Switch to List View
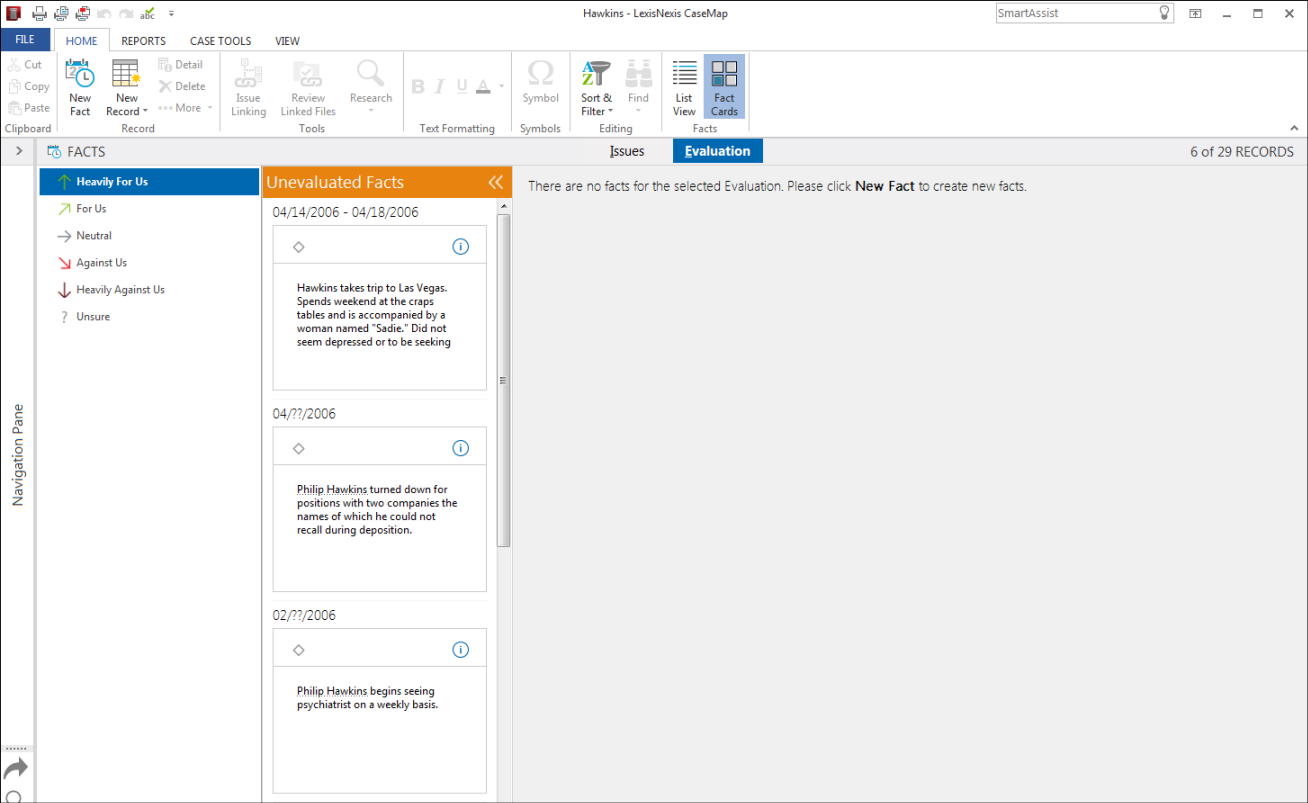Viewport: 1308px width, 803px height. (684, 88)
